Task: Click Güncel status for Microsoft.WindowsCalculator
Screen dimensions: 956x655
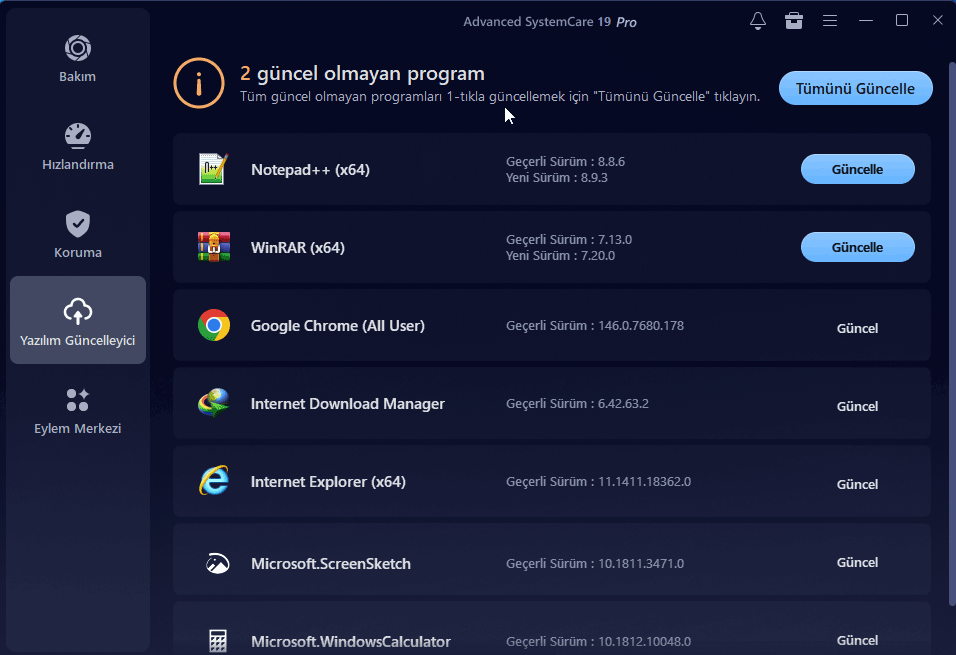Action: 857,640
